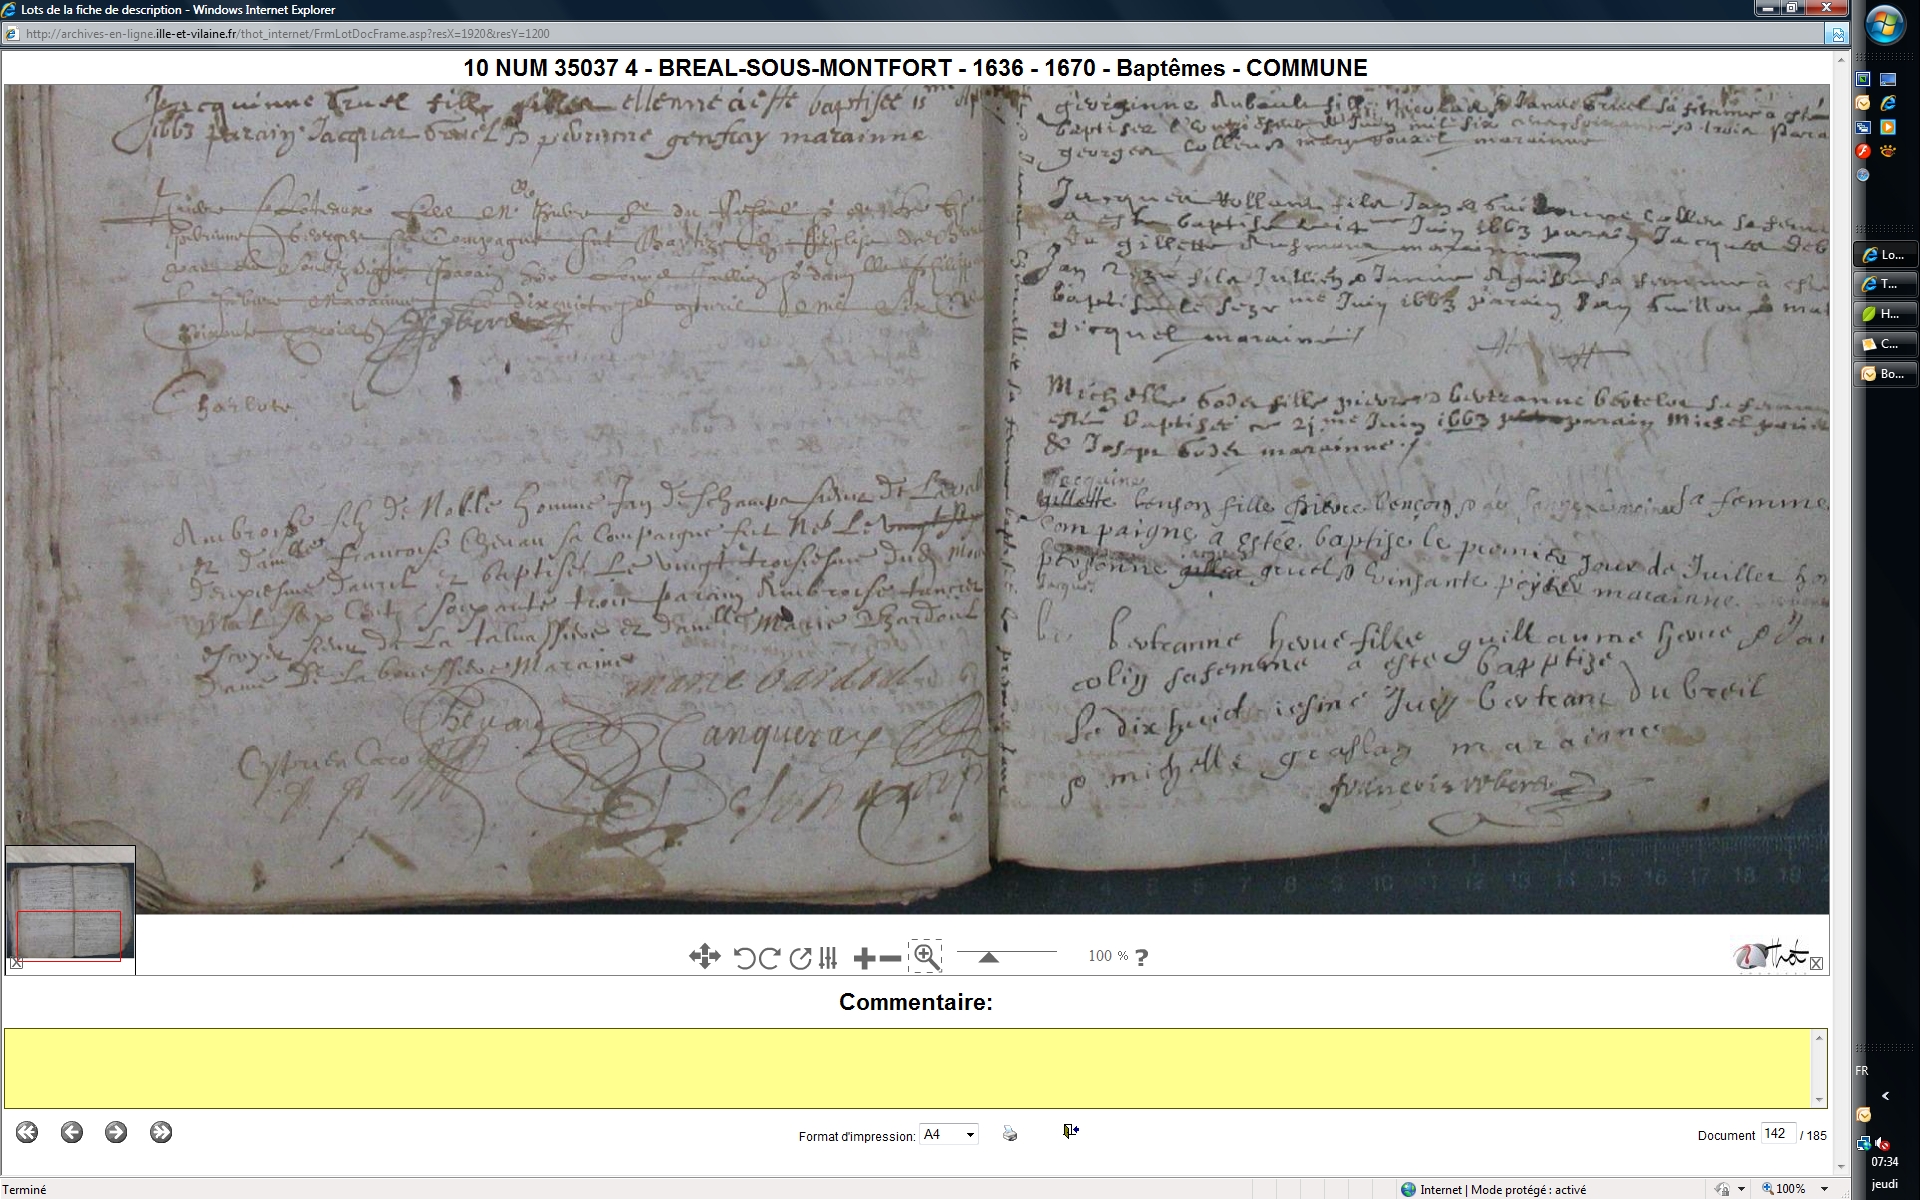The image size is (1920, 1200).
Task: Open image adjustment sliders tool
Action: (x=828, y=958)
